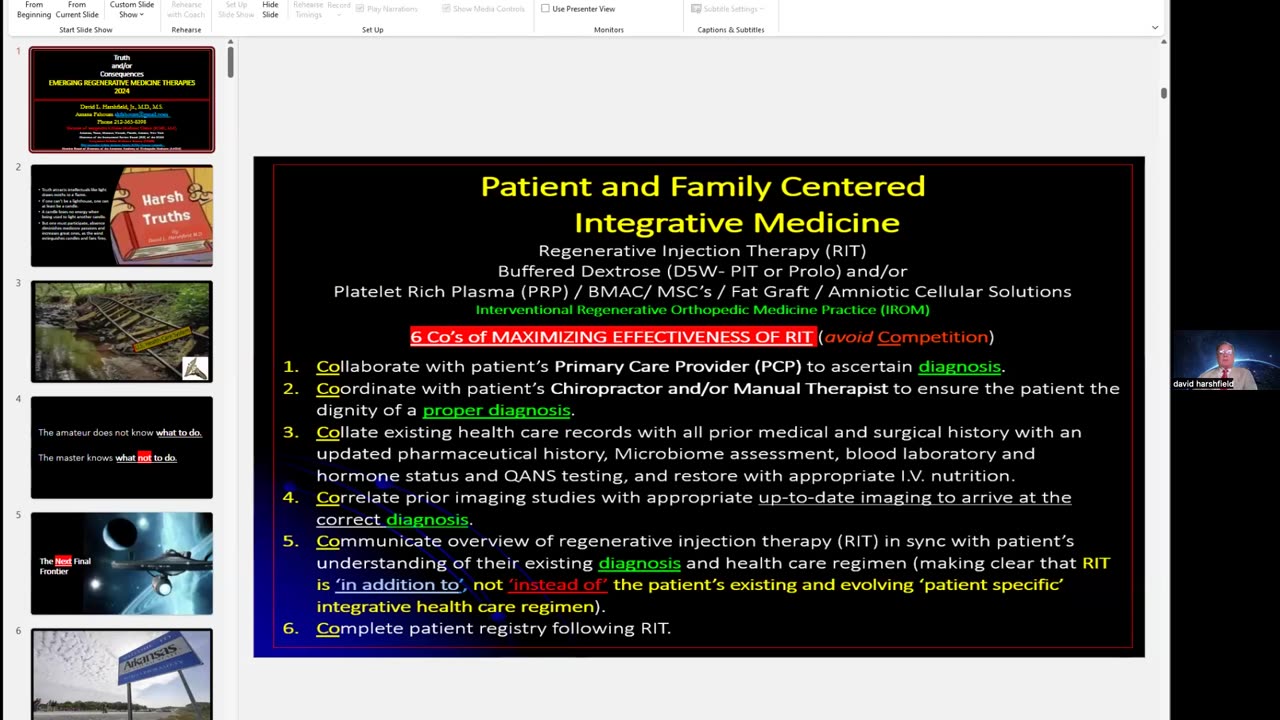1280x720 pixels.
Task: Click 'Regenerative Injection Therapy (RIT)' subtitle line
Action: tap(702, 251)
